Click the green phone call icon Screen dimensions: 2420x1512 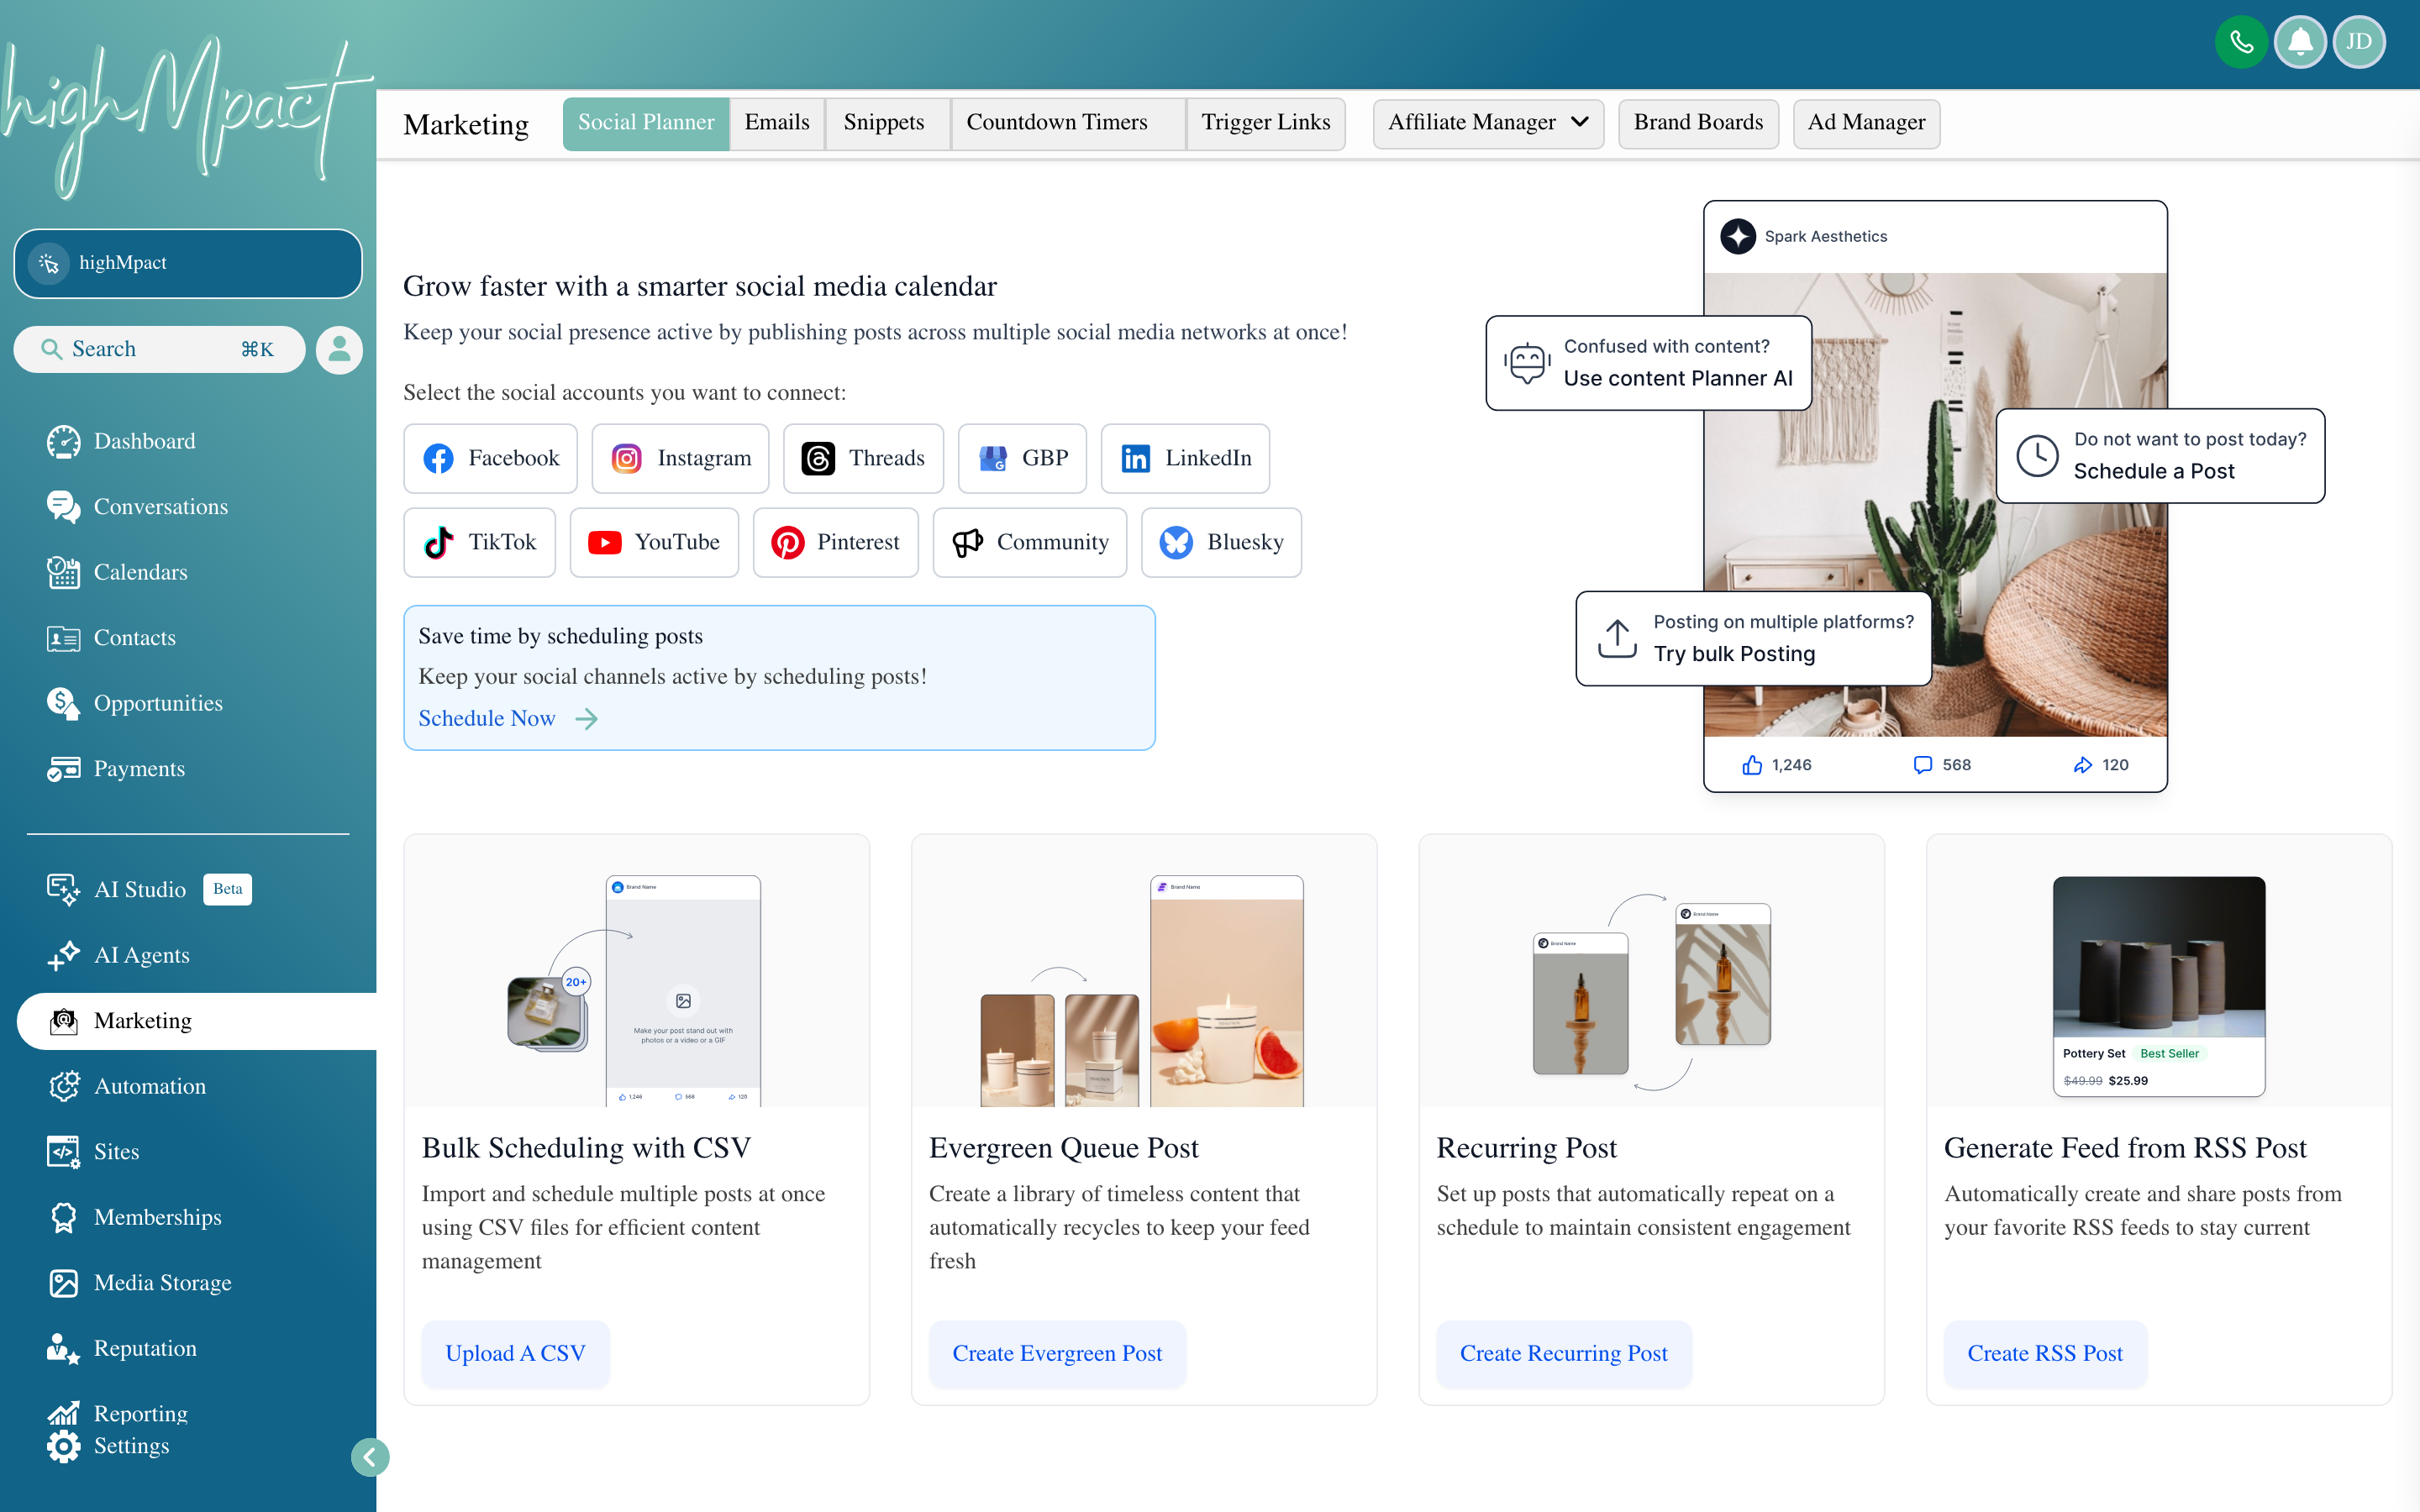pos(2241,42)
